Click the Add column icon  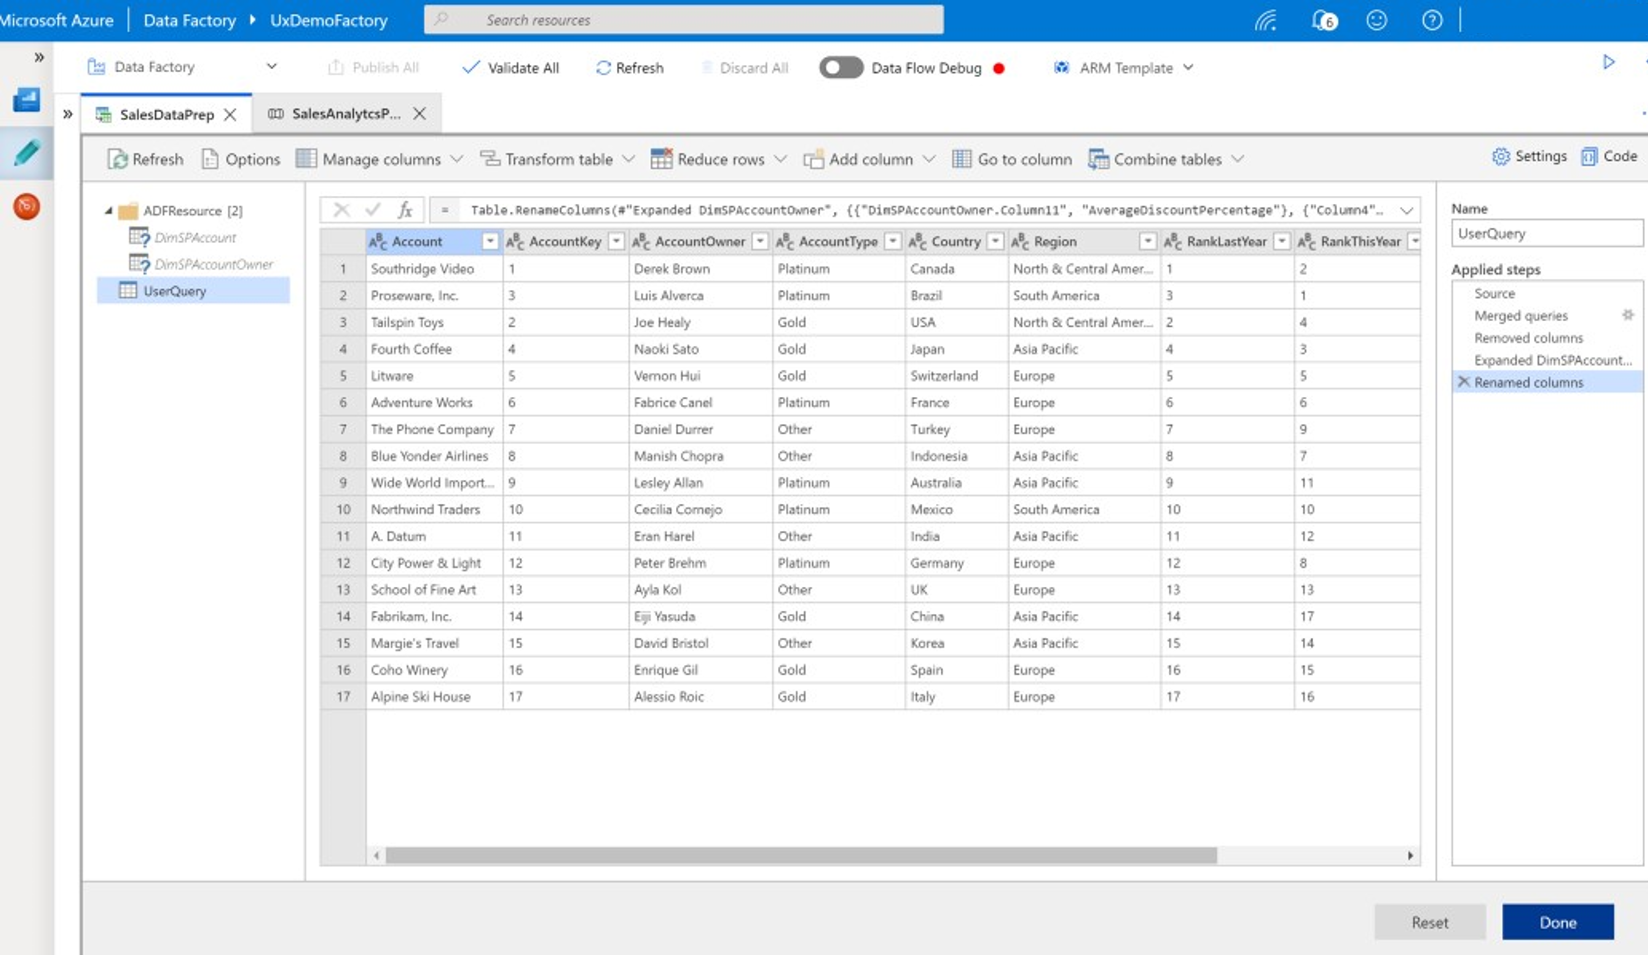pos(816,159)
